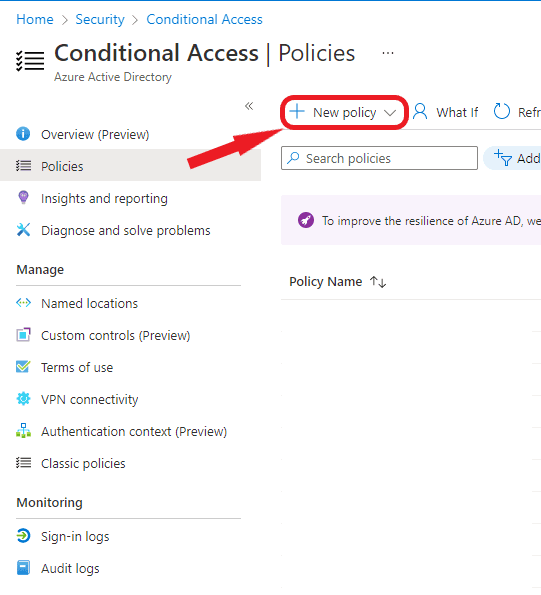Sort the list by Policy Name arrows

pos(378,282)
